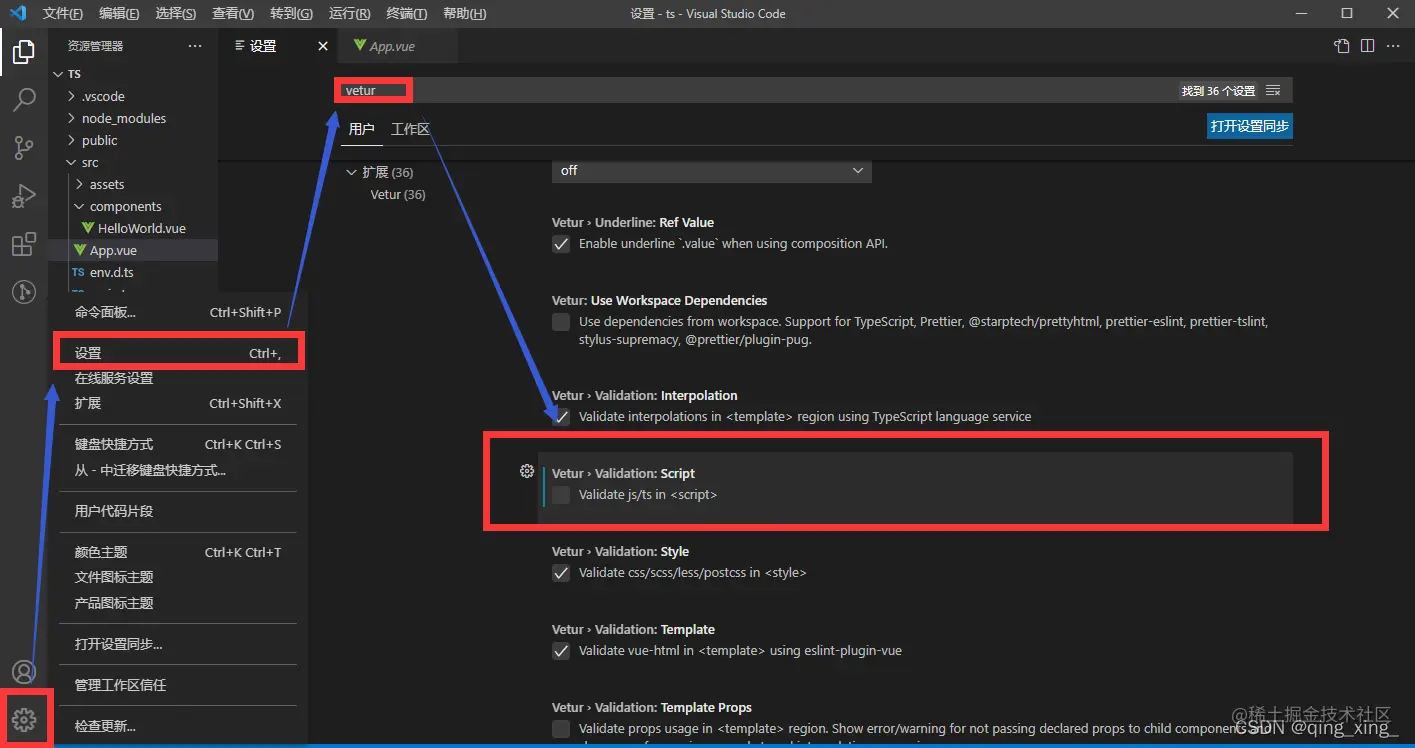Open the 编辑(E) menu
1415x748 pixels.
[119, 14]
